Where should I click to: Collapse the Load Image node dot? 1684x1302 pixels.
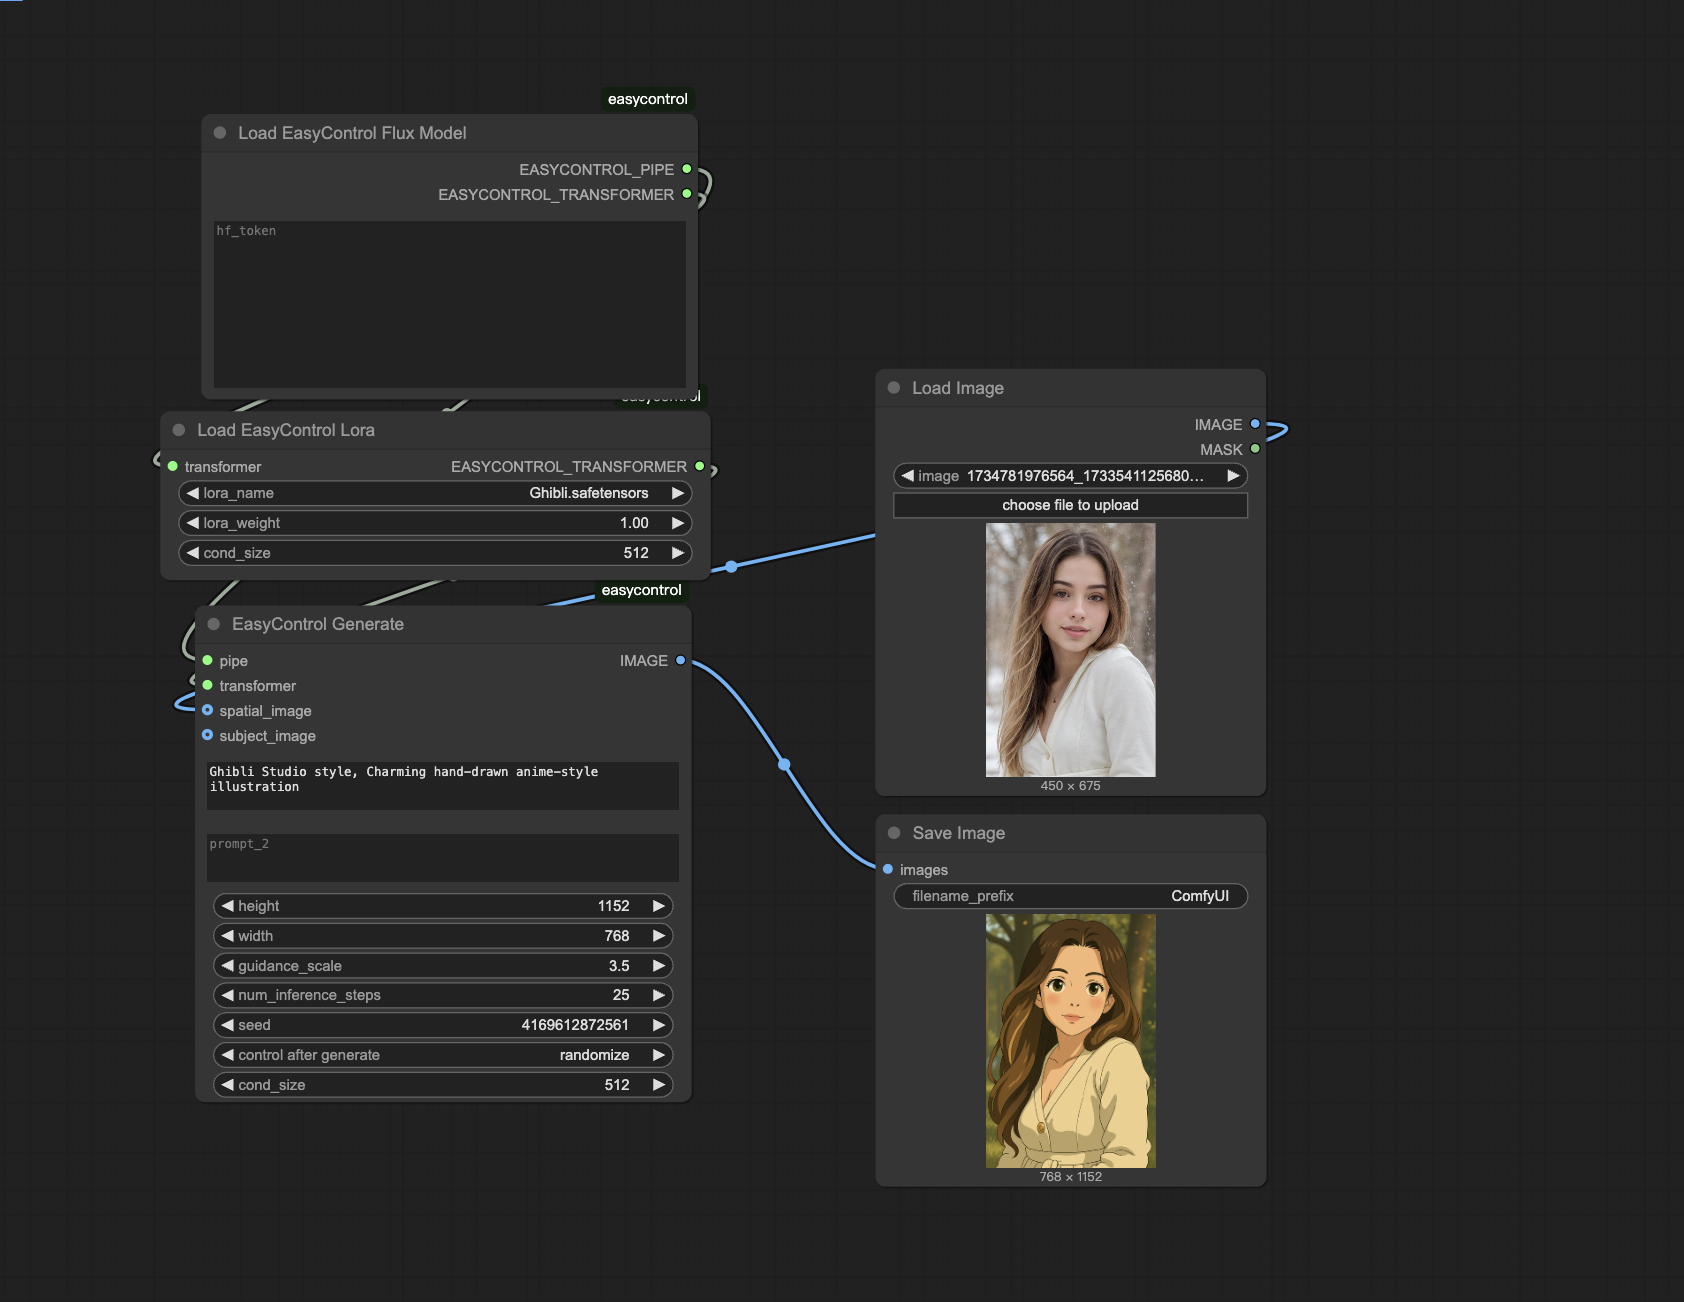tap(894, 388)
